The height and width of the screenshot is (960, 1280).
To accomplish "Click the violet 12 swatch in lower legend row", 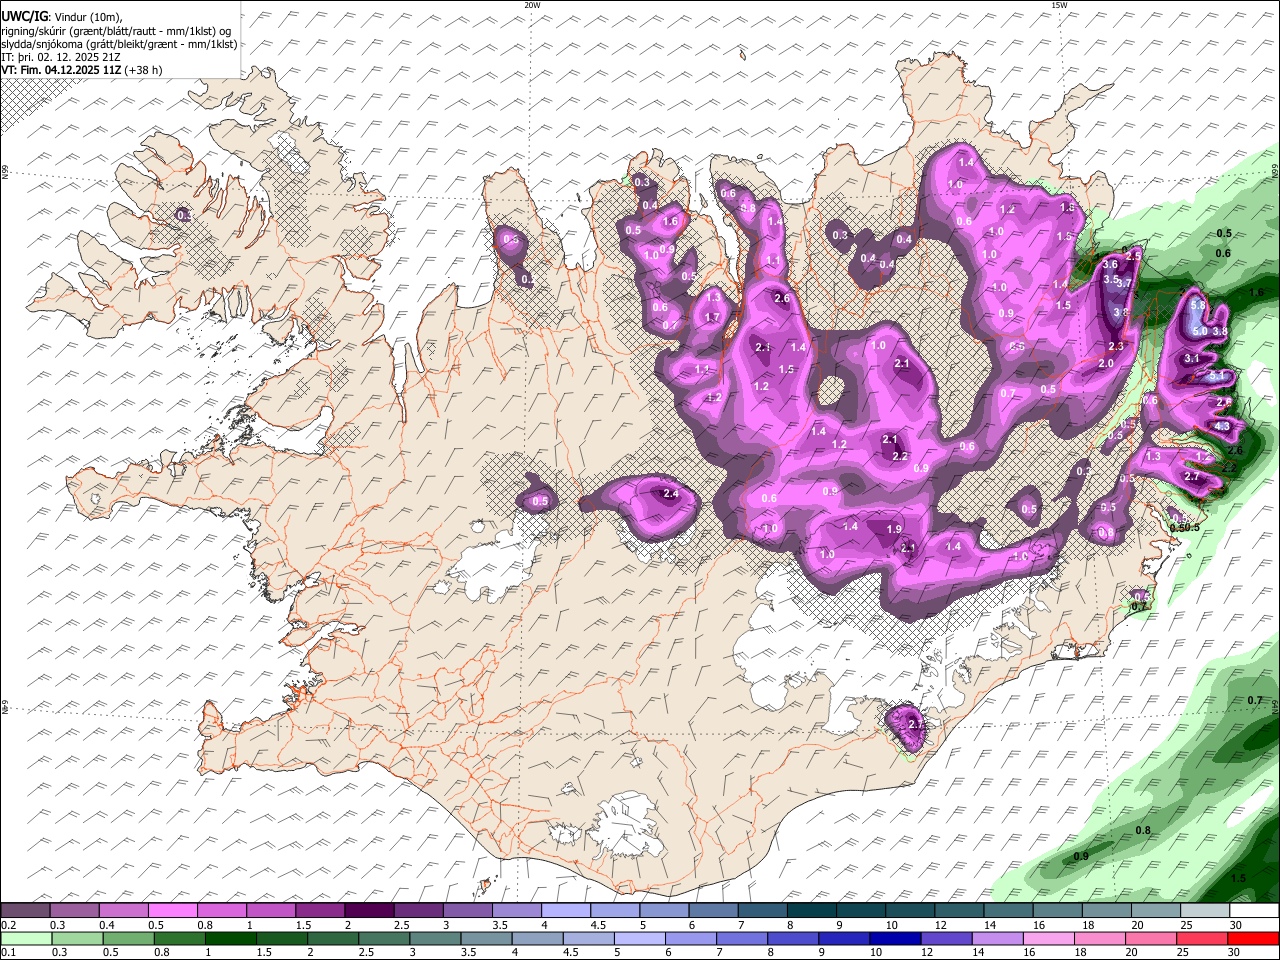I will (947, 939).
